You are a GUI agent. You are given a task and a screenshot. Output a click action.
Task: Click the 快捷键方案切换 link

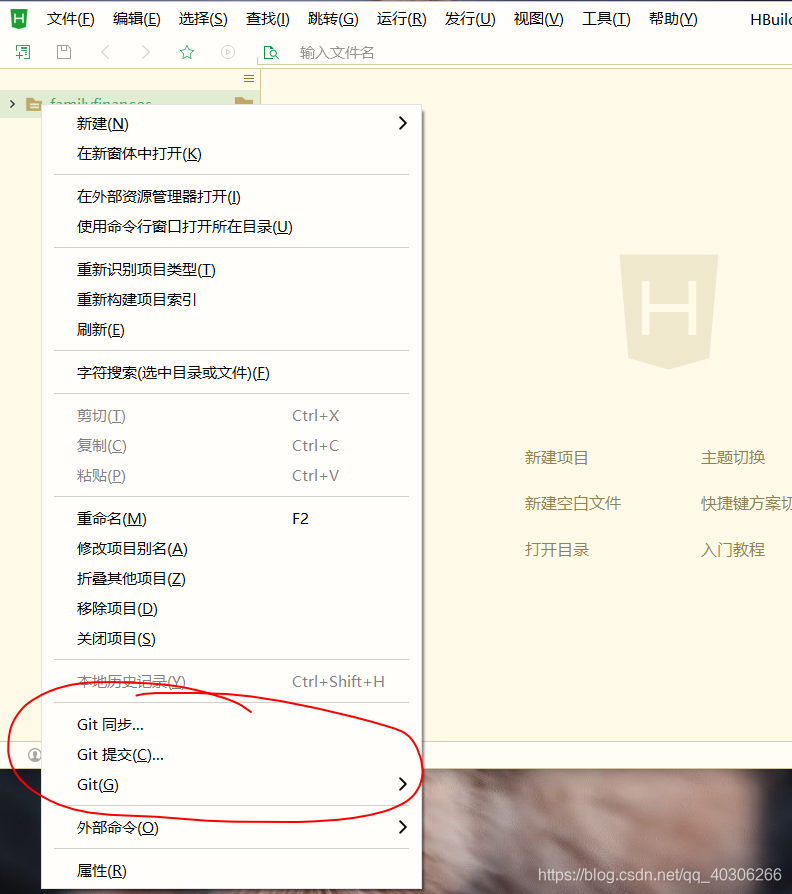pos(746,503)
